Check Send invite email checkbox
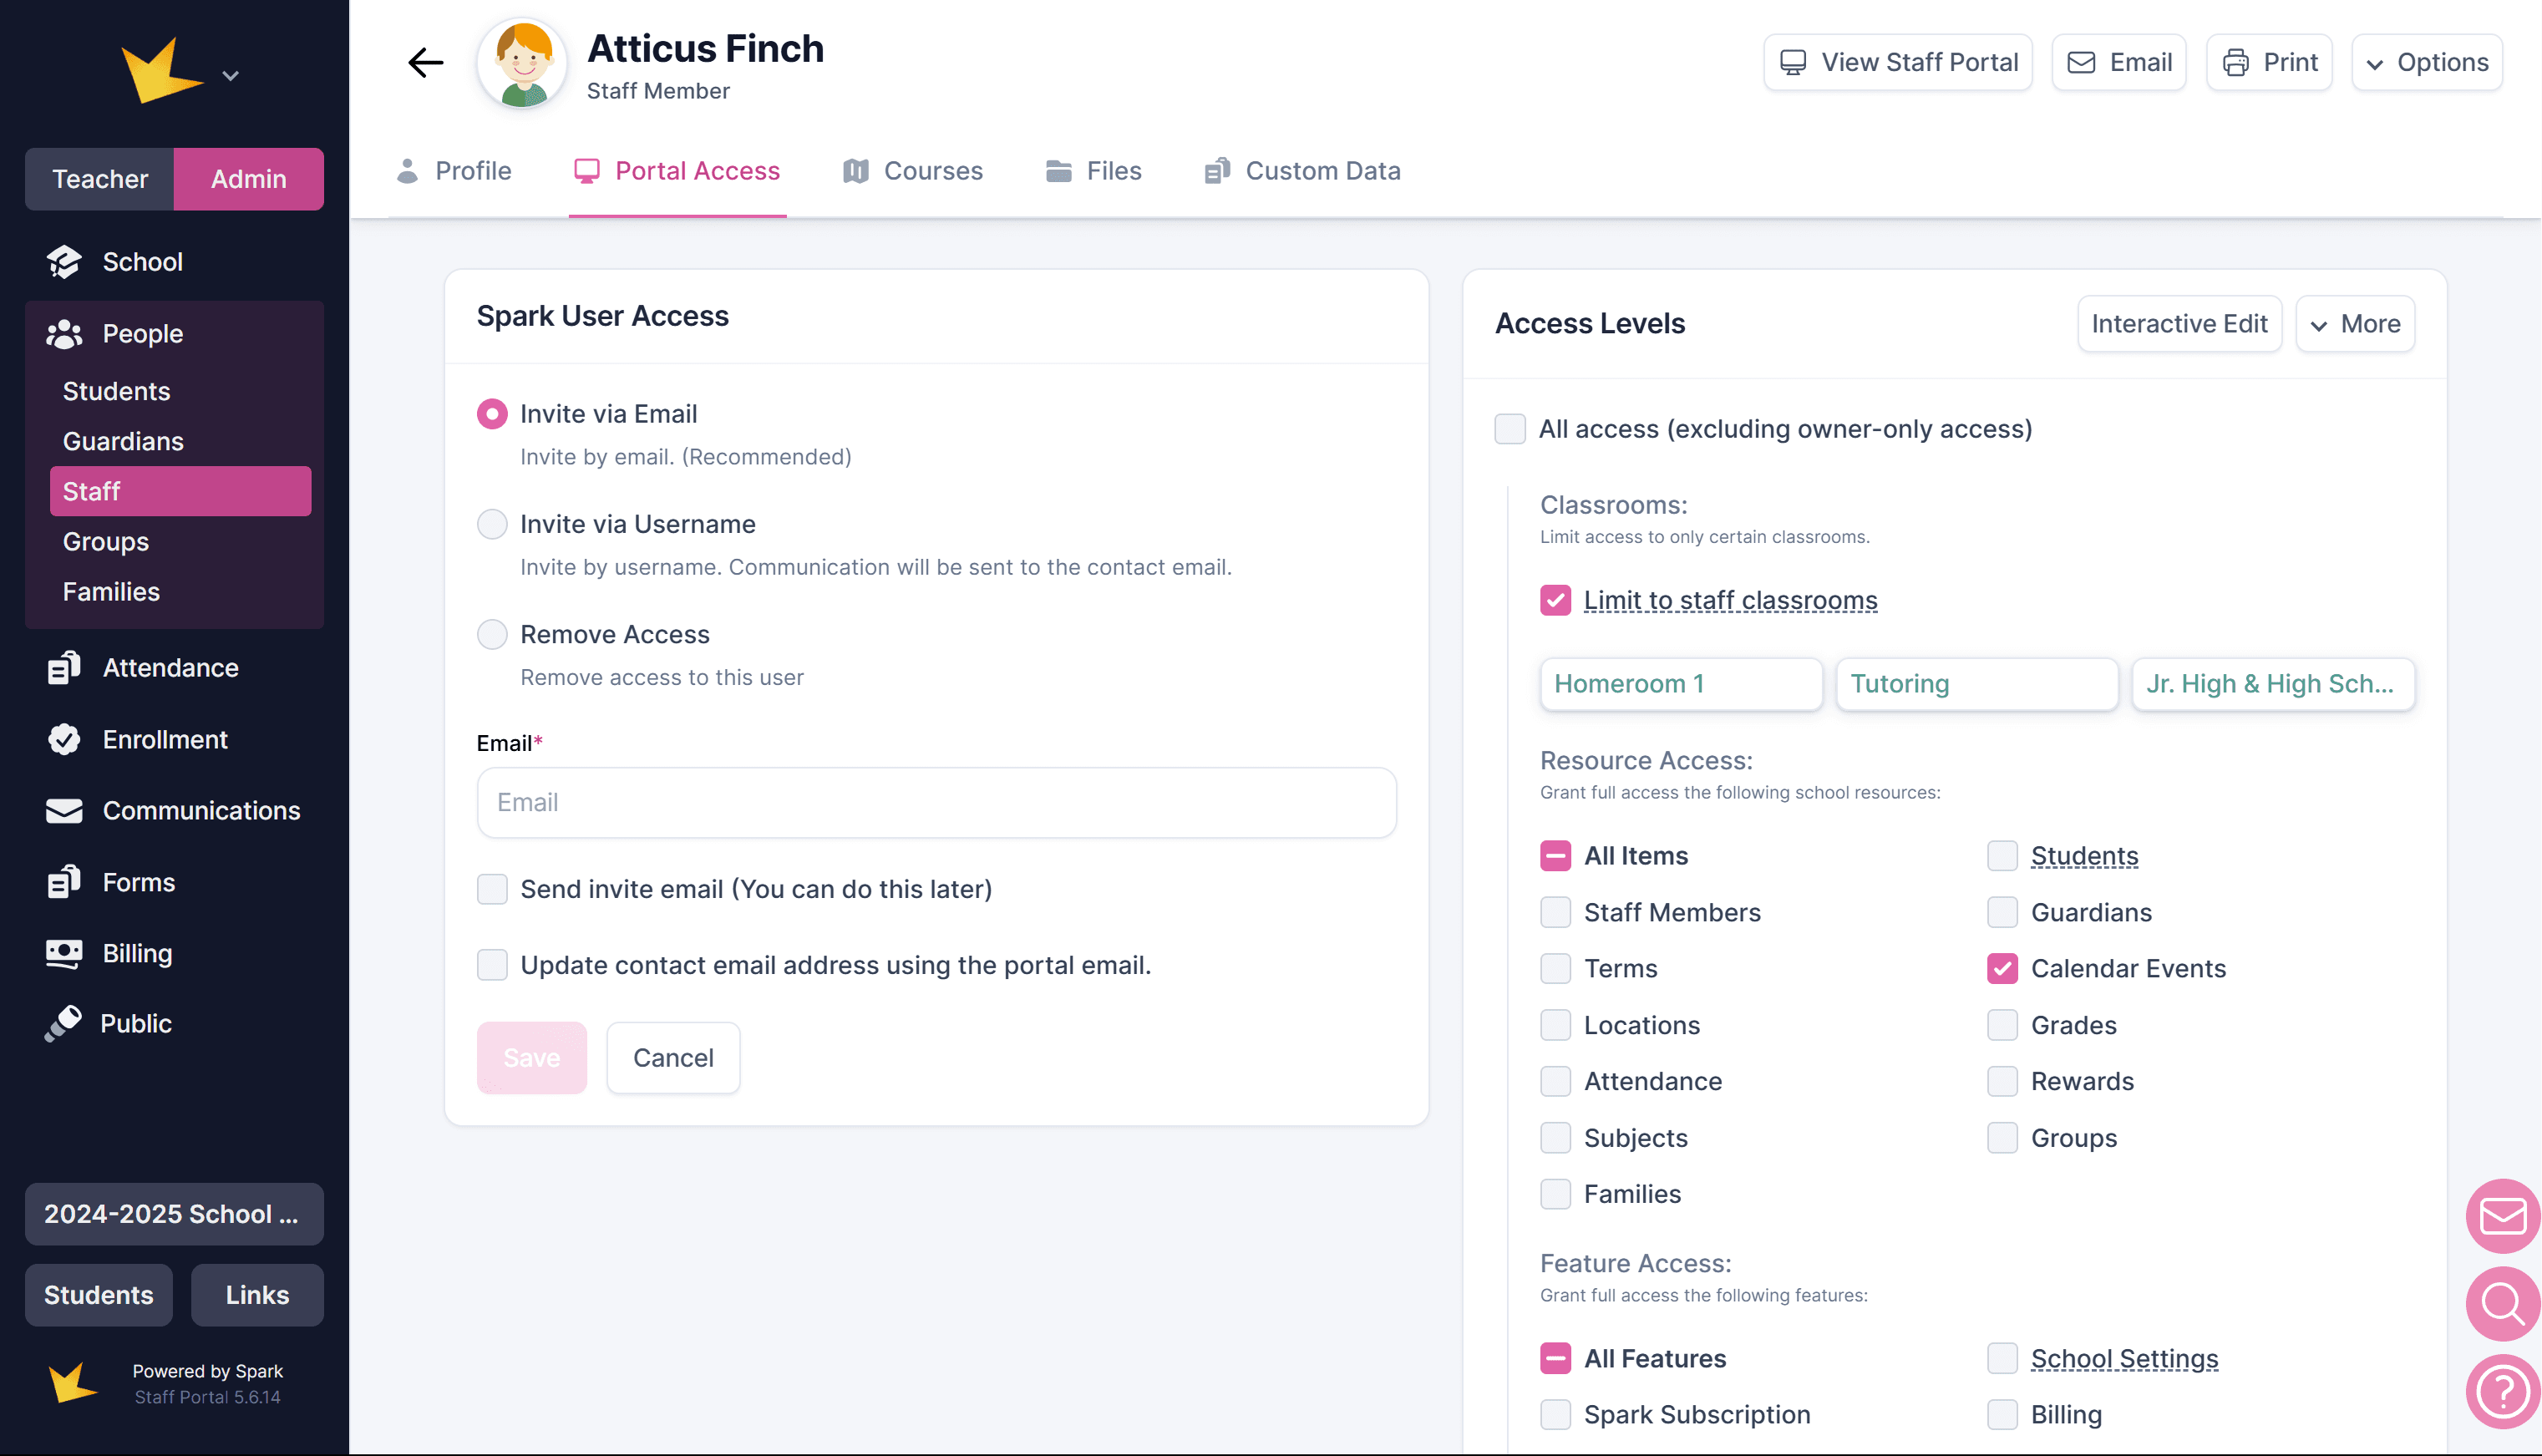Image resolution: width=2542 pixels, height=1456 pixels. [492, 889]
